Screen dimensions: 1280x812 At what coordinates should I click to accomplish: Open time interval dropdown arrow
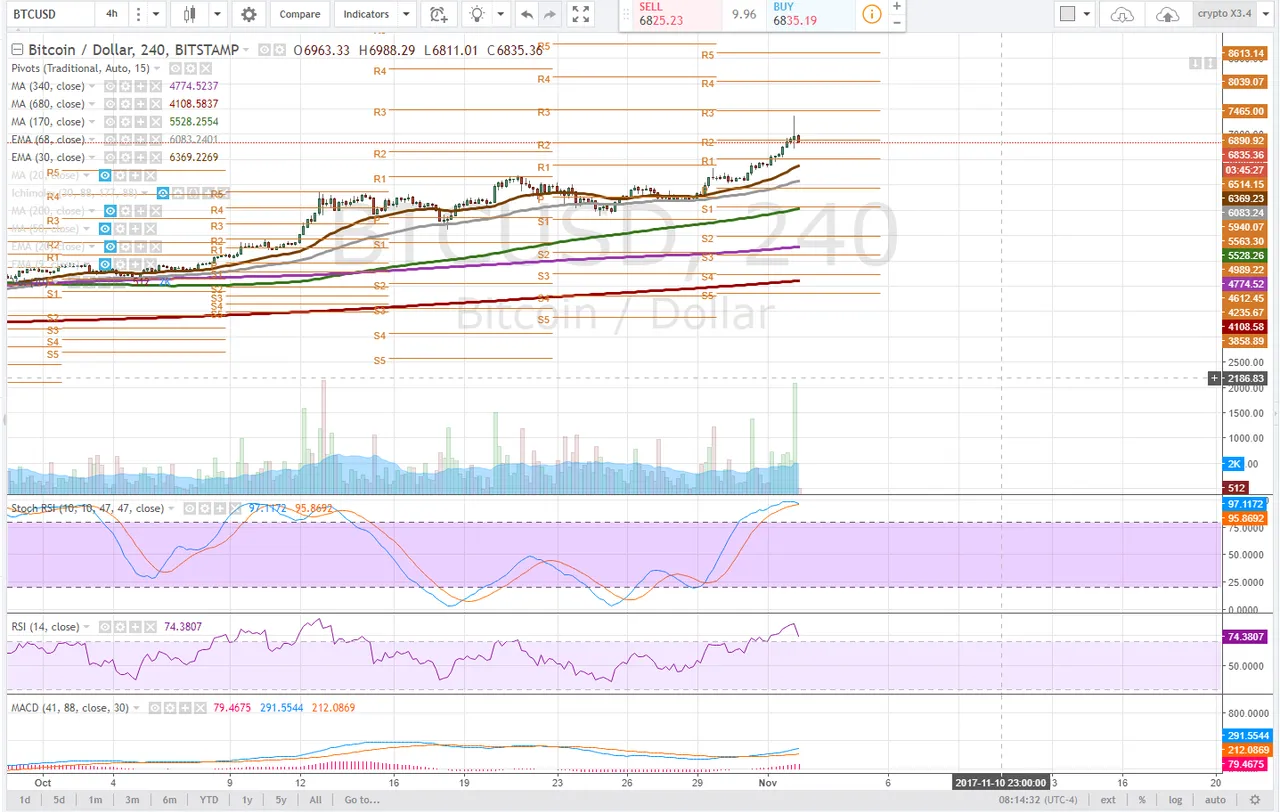tap(156, 14)
